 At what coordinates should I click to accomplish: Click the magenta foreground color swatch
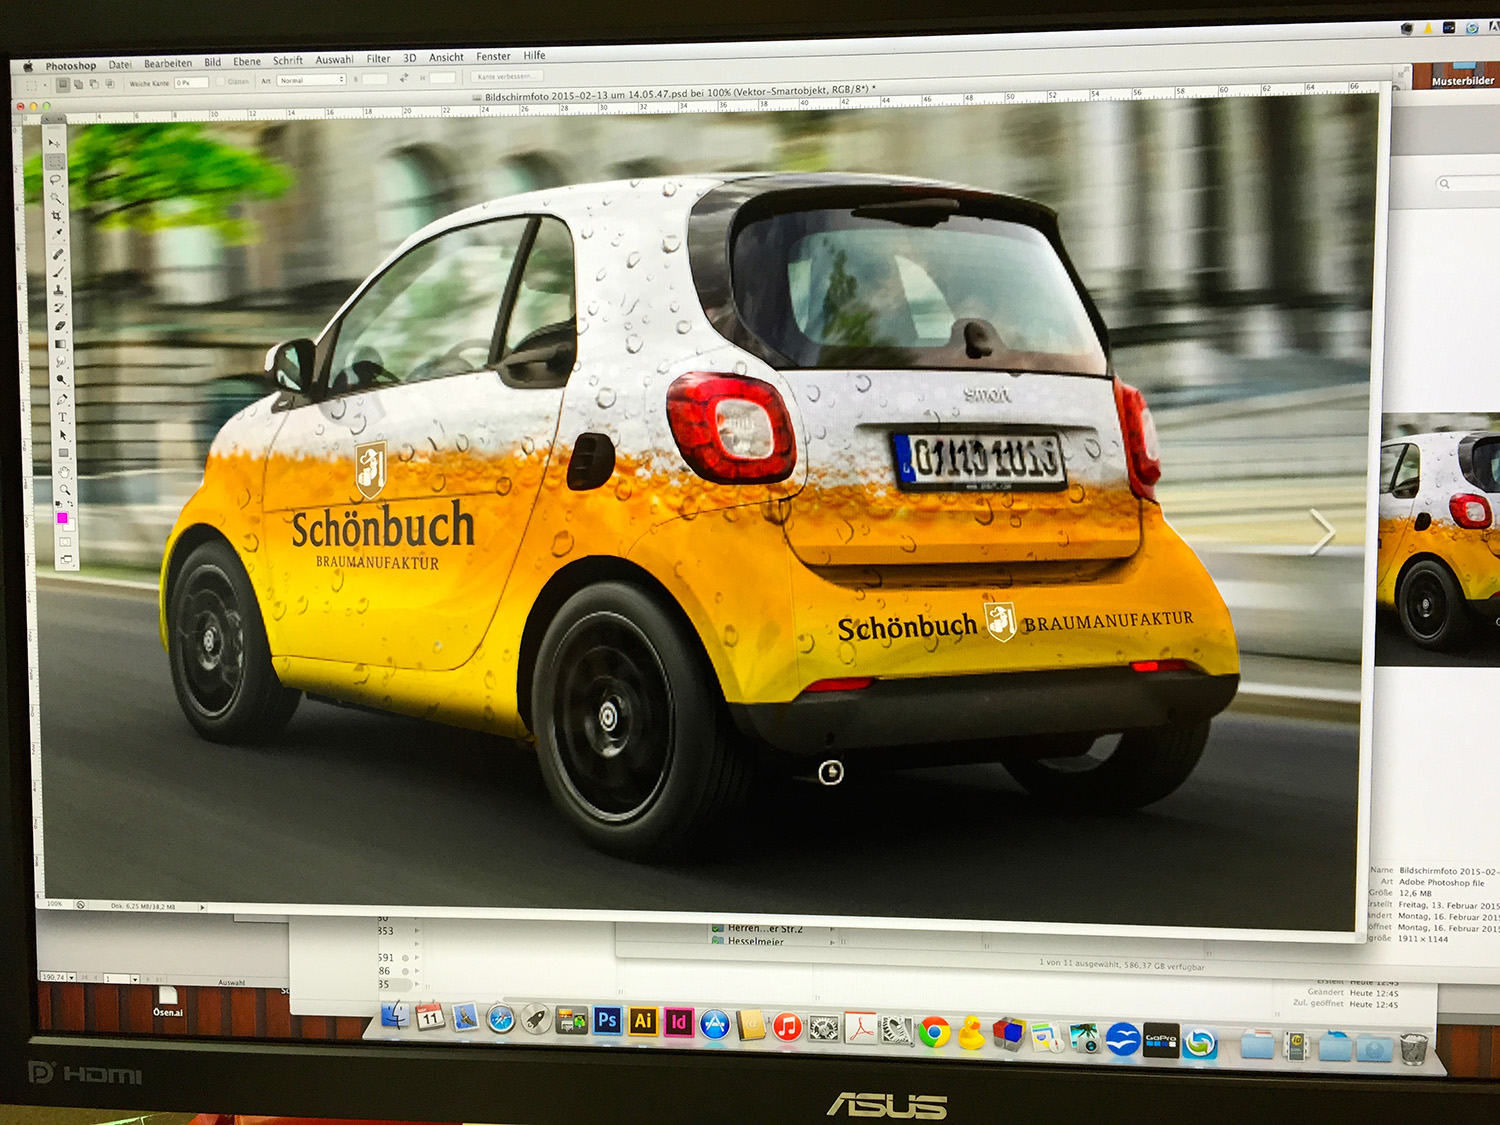click(x=62, y=517)
